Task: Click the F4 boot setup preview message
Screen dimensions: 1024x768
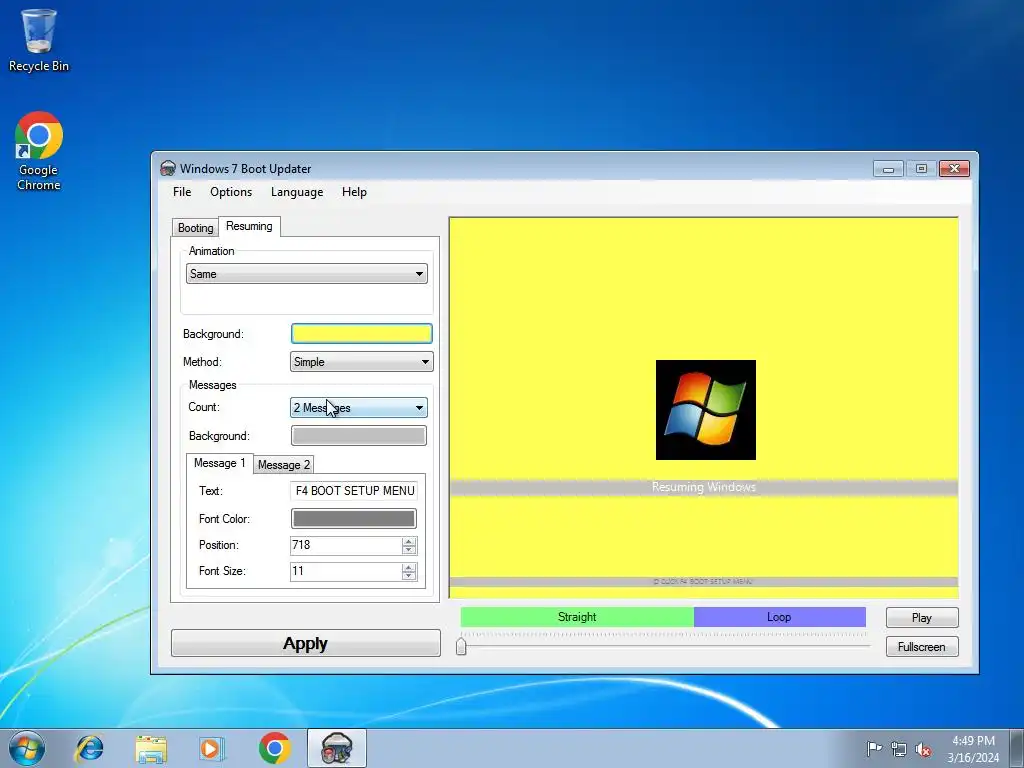Action: point(703,581)
